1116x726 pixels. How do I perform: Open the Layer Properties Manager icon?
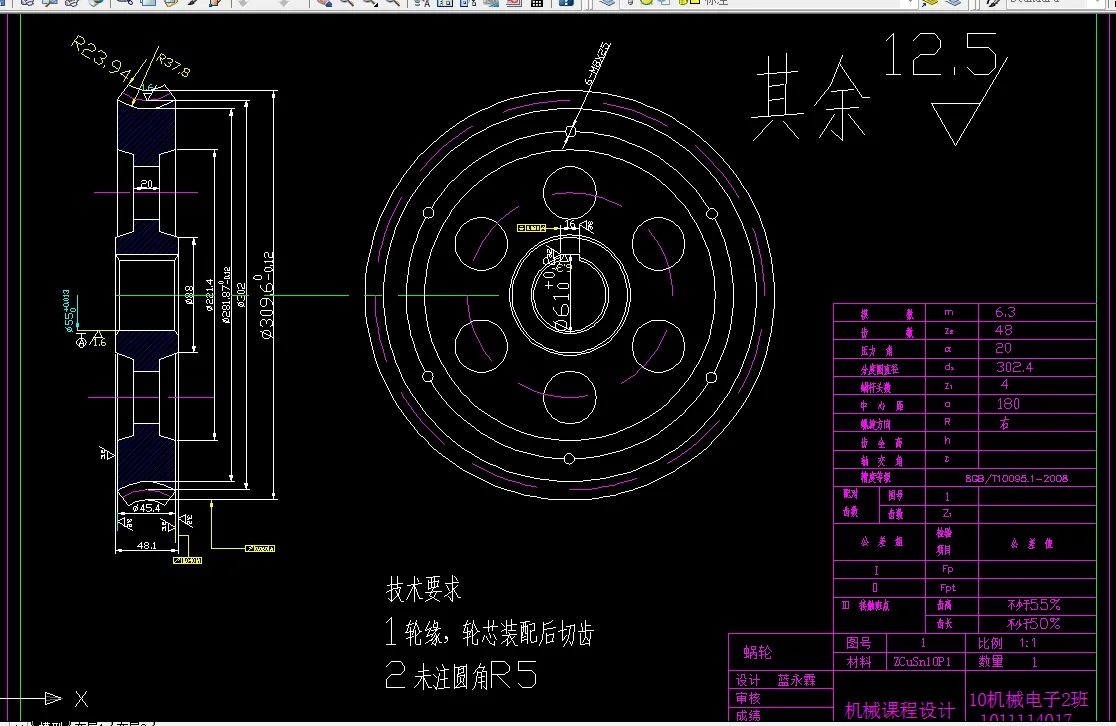(607, 6)
